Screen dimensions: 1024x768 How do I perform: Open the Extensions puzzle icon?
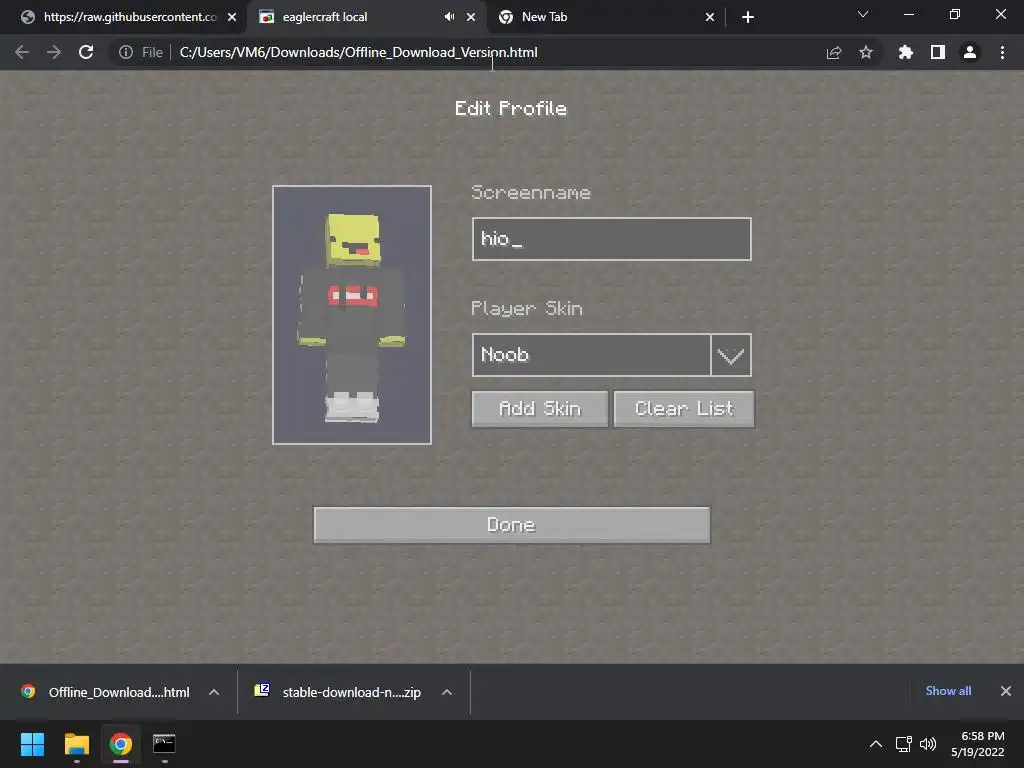coord(906,52)
